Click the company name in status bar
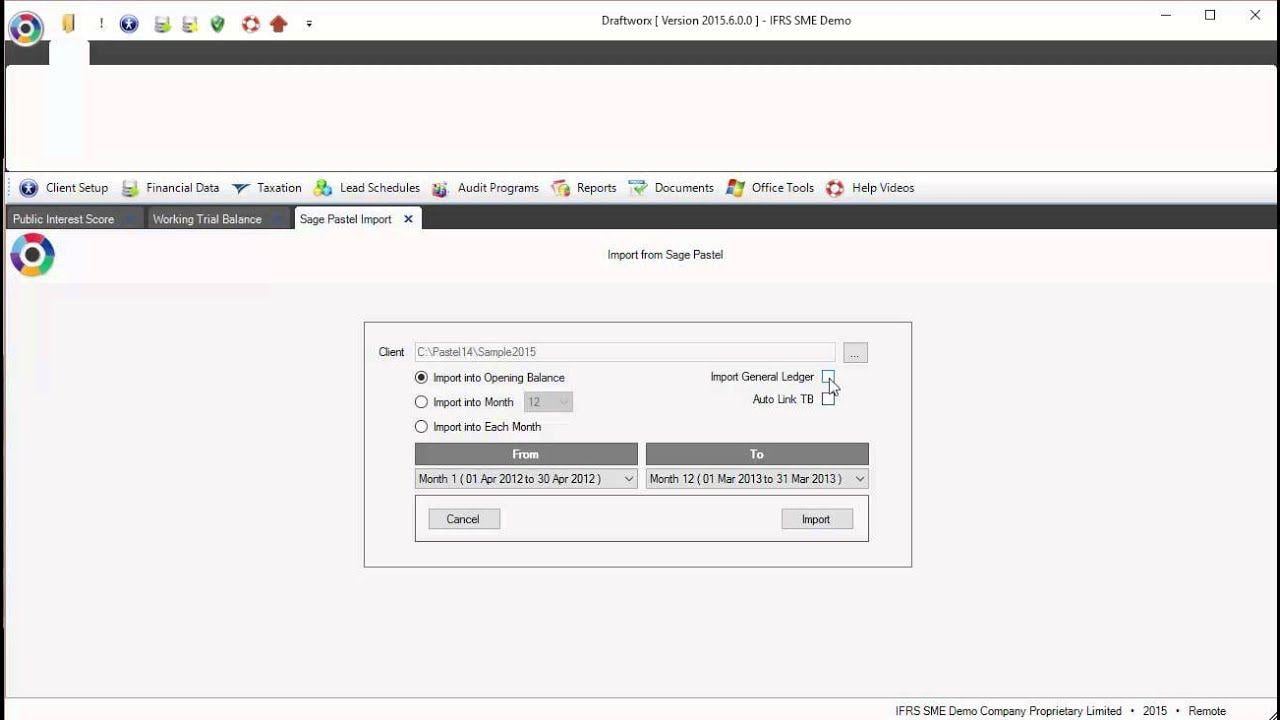Image resolution: width=1280 pixels, height=720 pixels. [1008, 711]
